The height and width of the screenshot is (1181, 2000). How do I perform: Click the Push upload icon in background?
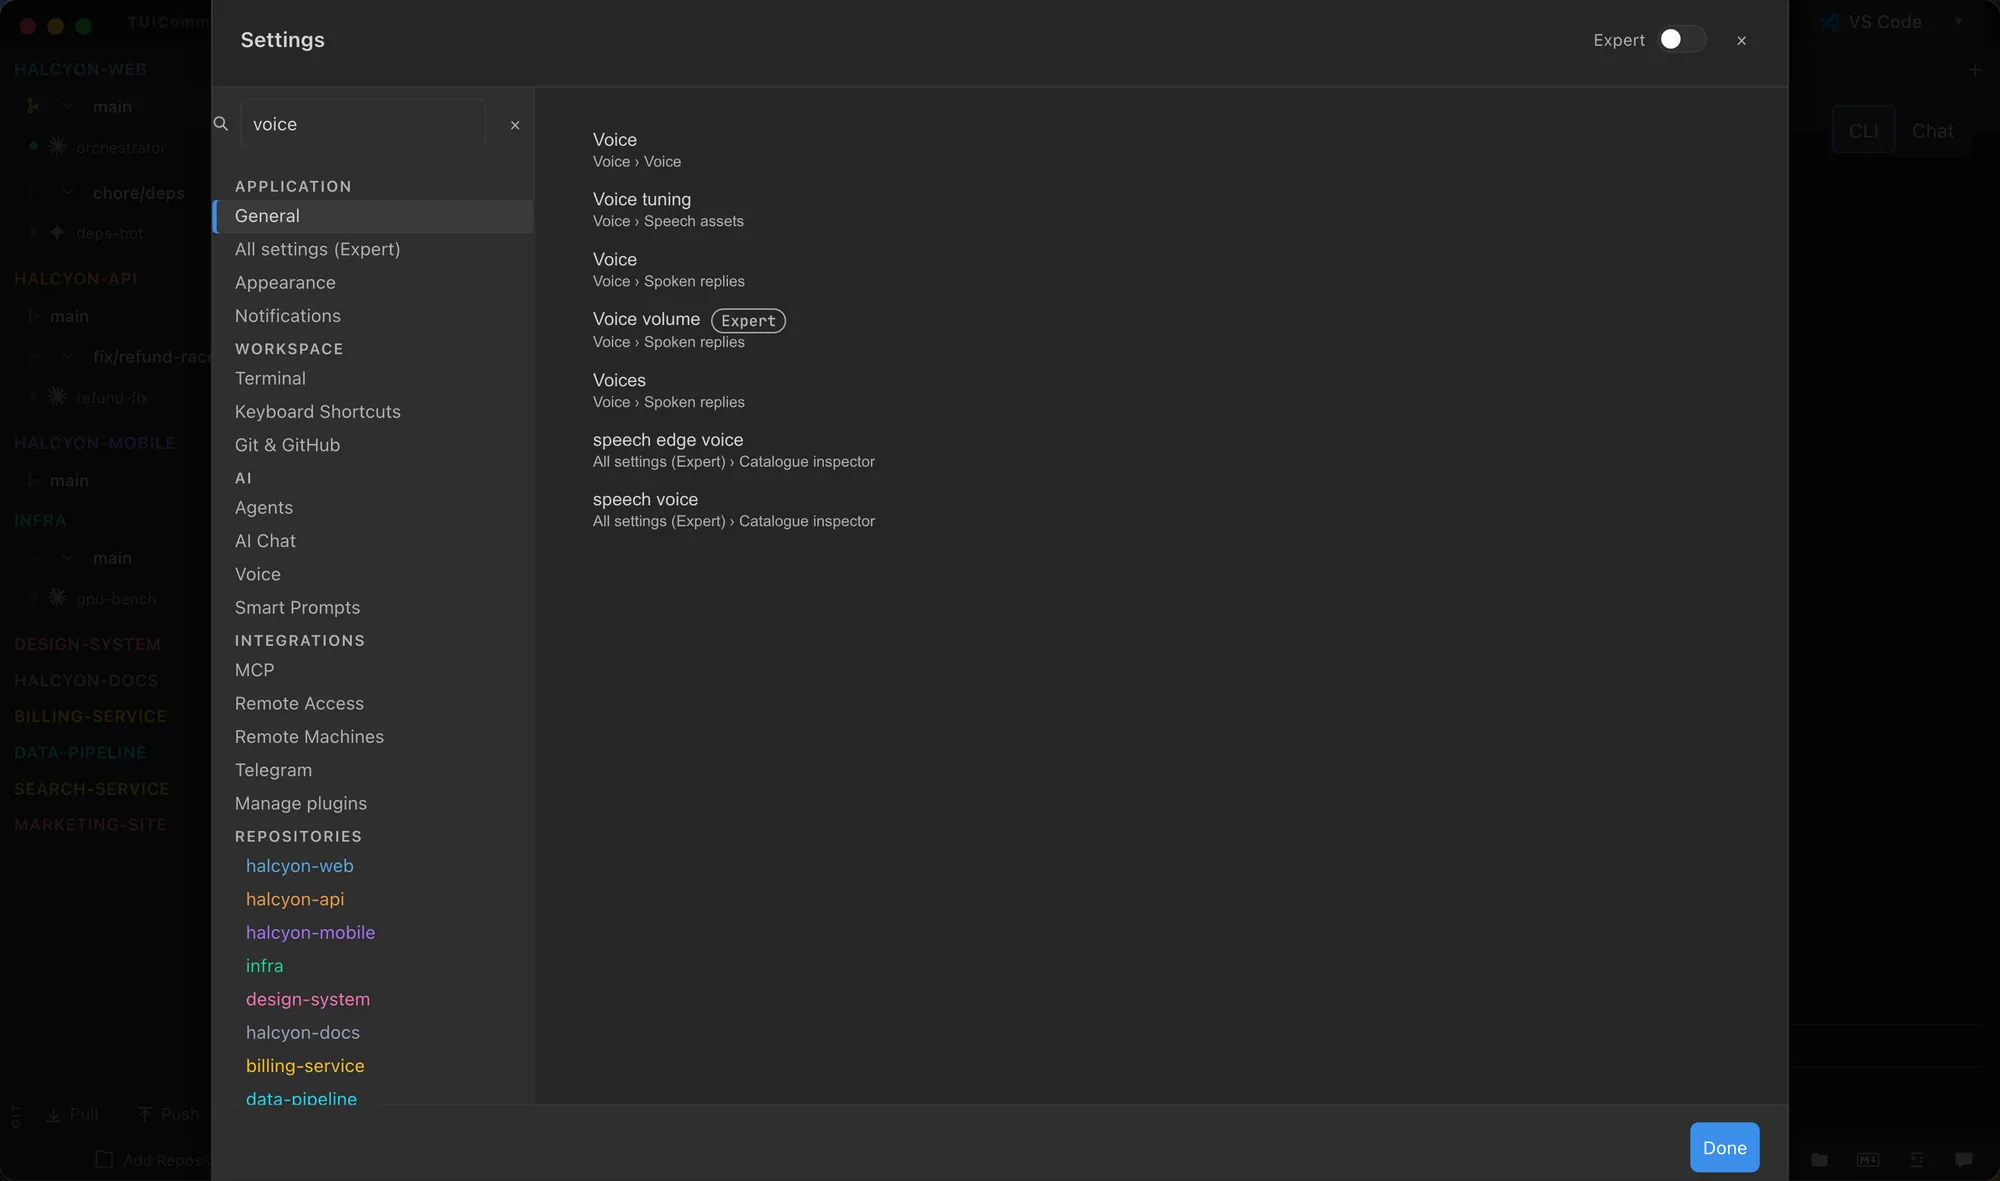click(145, 1114)
